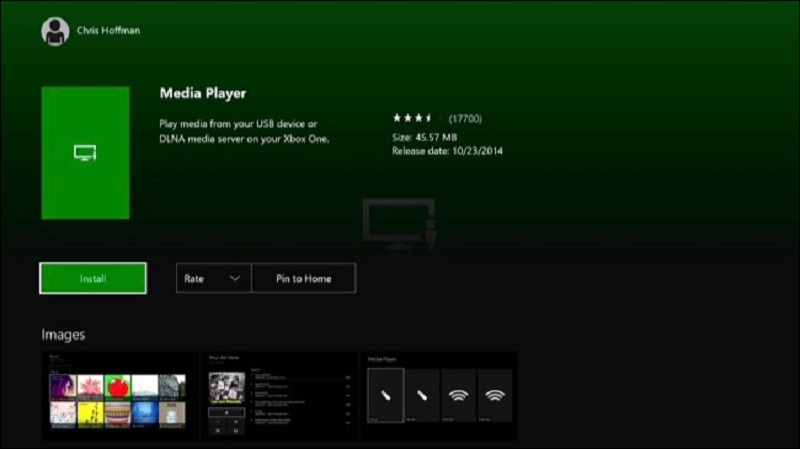Click the Images section heading

coord(63,334)
